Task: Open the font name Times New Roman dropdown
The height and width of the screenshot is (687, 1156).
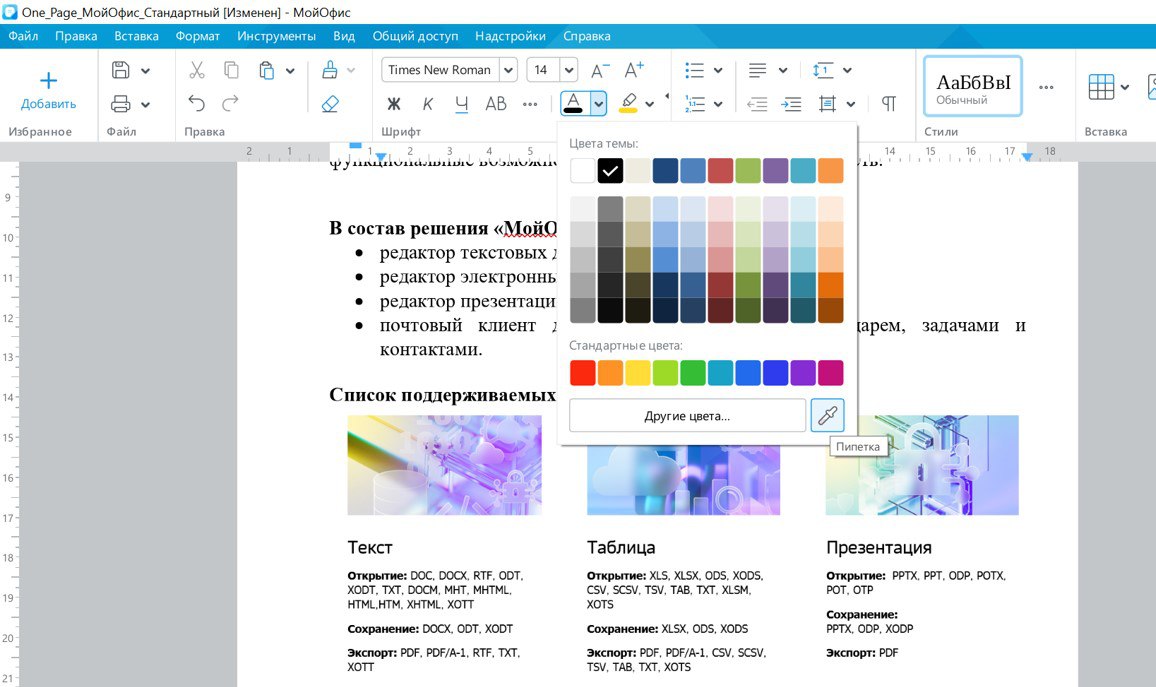Action: pyautogui.click(x=508, y=70)
